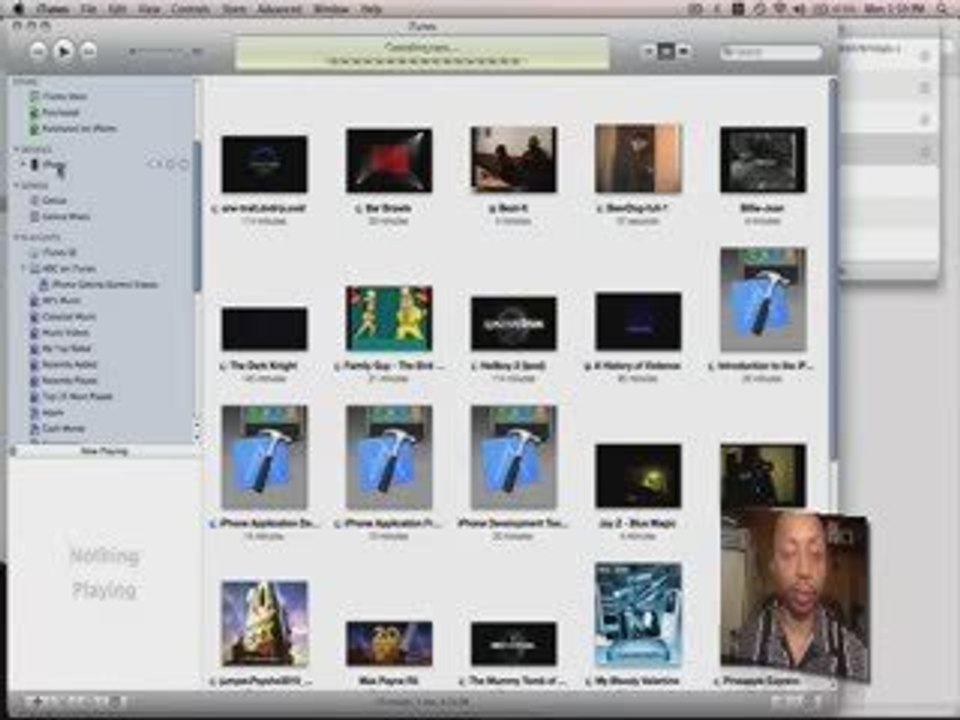The width and height of the screenshot is (960, 720).
Task: Open Bar Brawls movie thumbnail
Action: pyautogui.click(x=389, y=160)
